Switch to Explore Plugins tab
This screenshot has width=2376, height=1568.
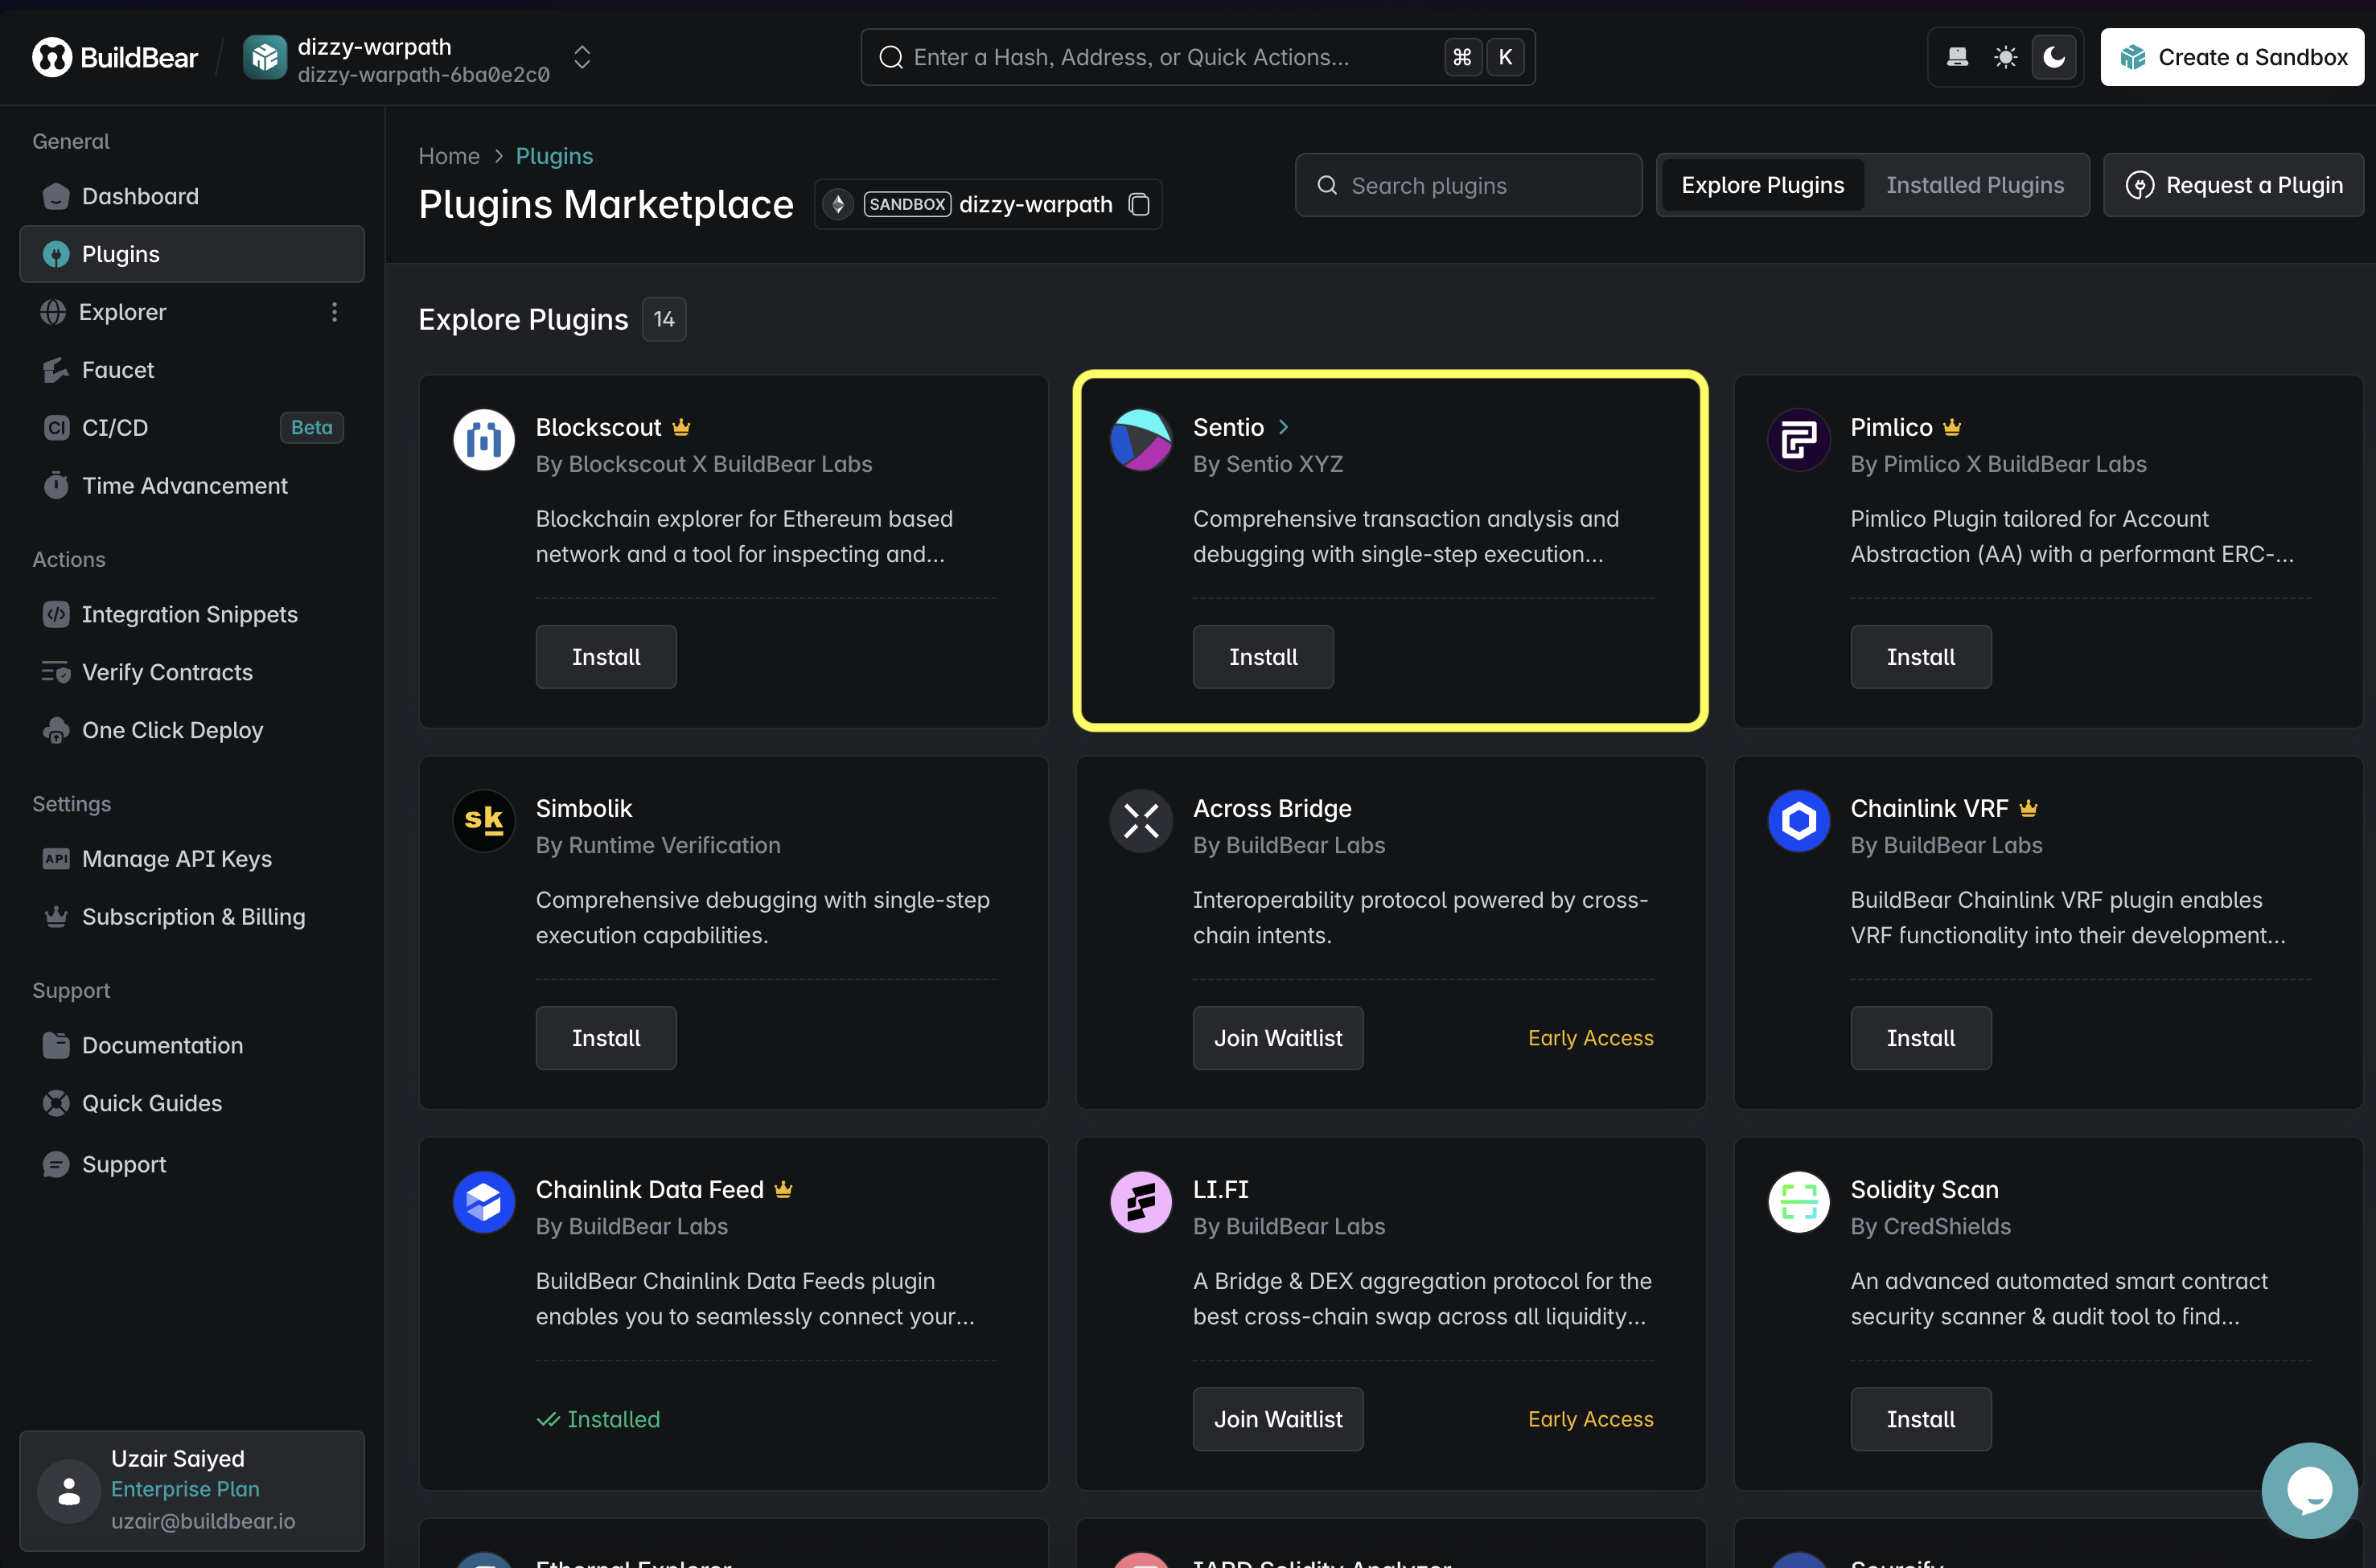click(x=1762, y=185)
